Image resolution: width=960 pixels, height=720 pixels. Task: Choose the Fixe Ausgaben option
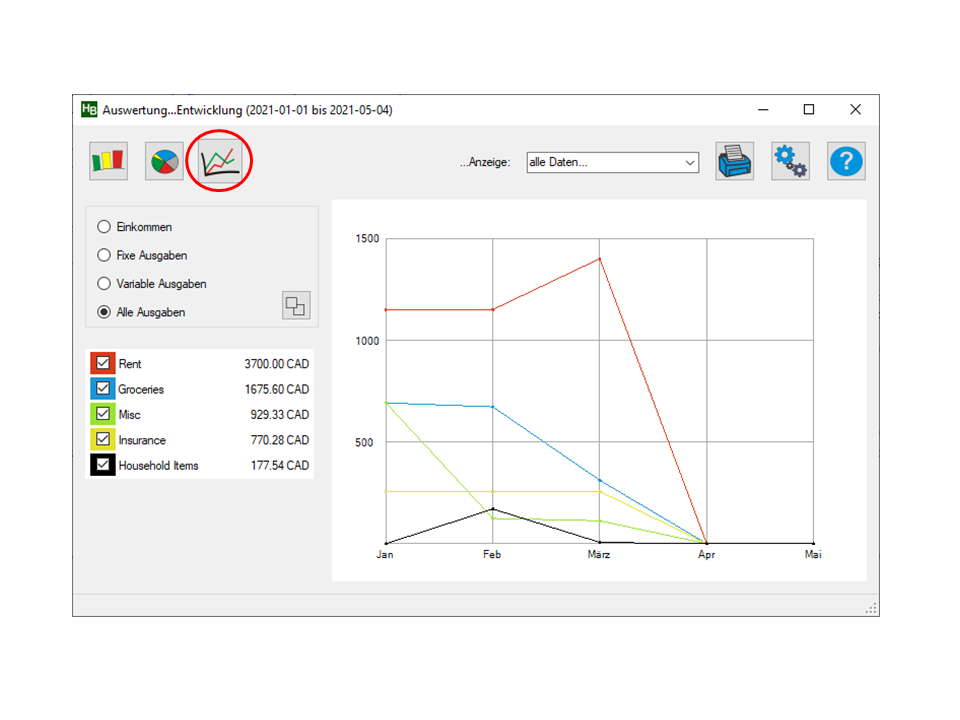coord(104,255)
